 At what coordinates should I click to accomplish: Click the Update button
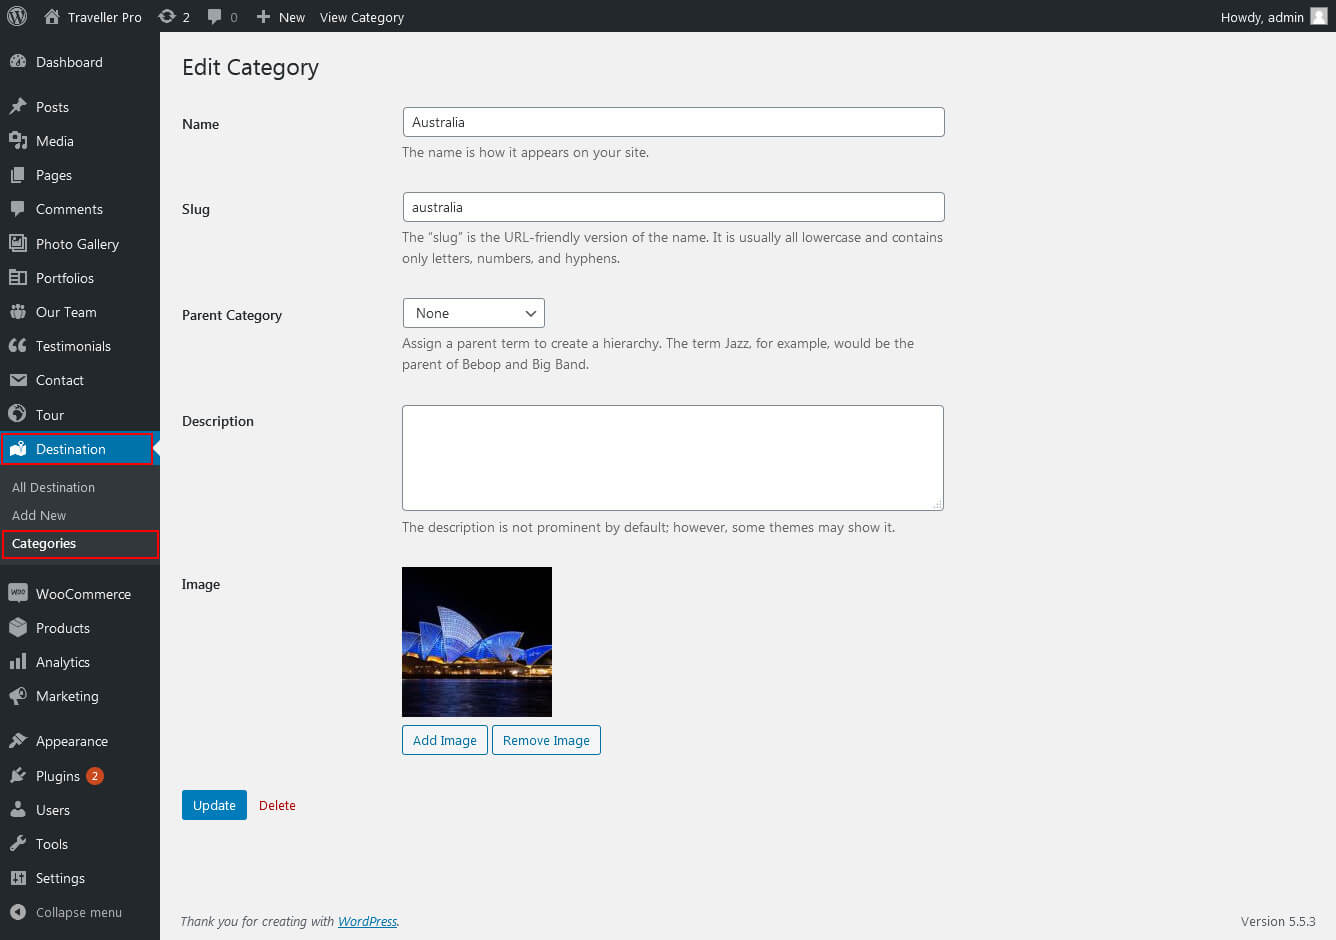coord(214,805)
